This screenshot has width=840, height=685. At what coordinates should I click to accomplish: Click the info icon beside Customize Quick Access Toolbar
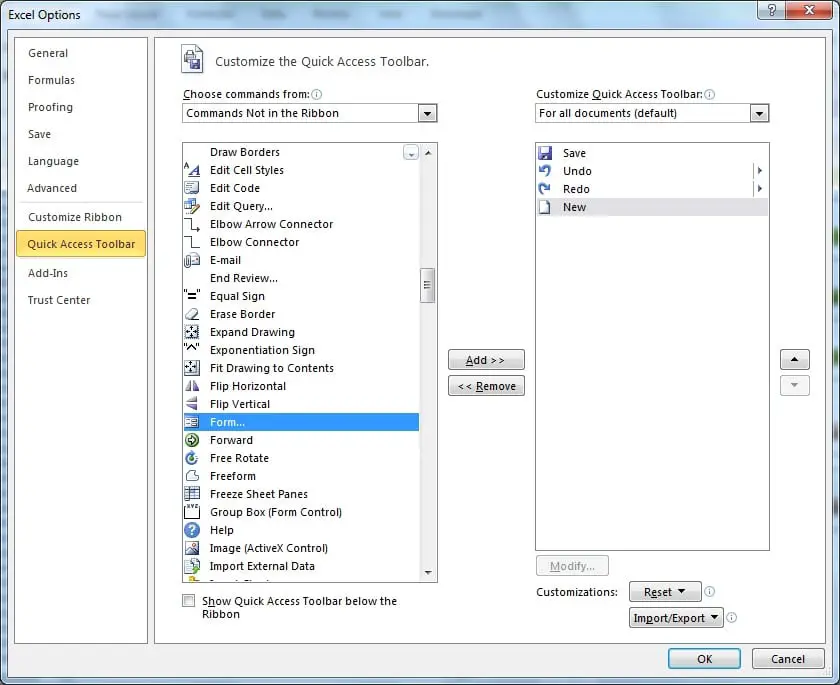[709, 94]
